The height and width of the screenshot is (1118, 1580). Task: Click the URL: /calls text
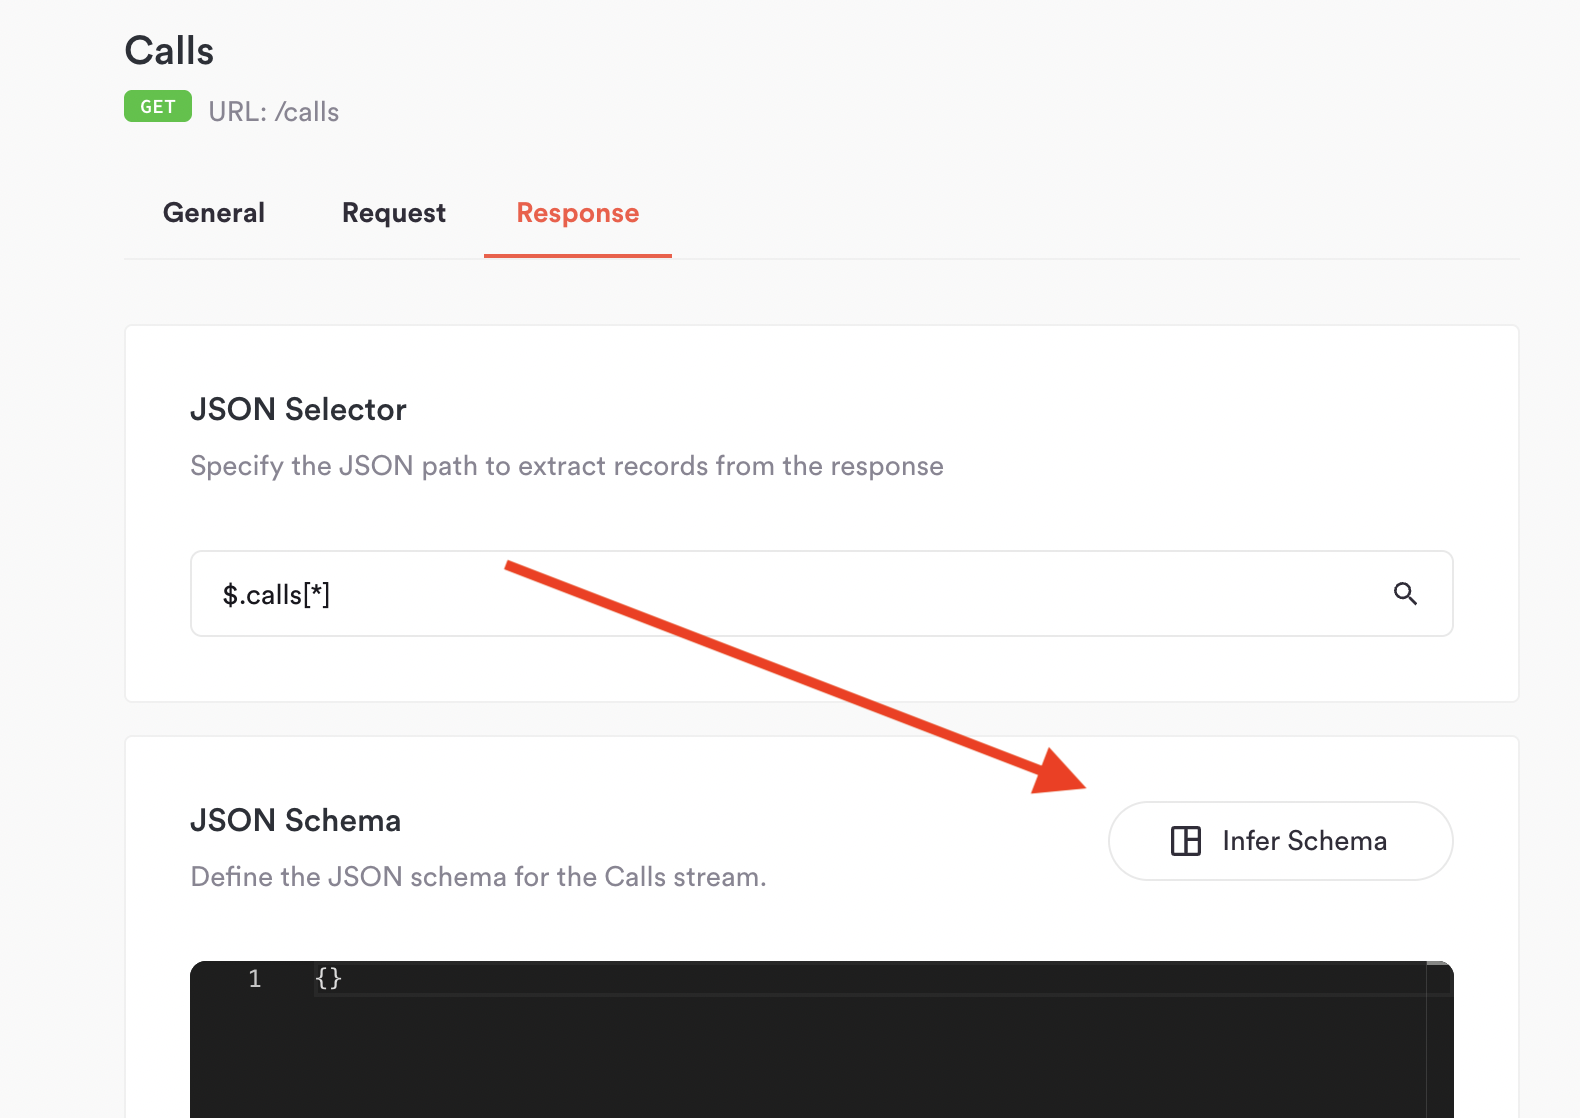click(274, 112)
